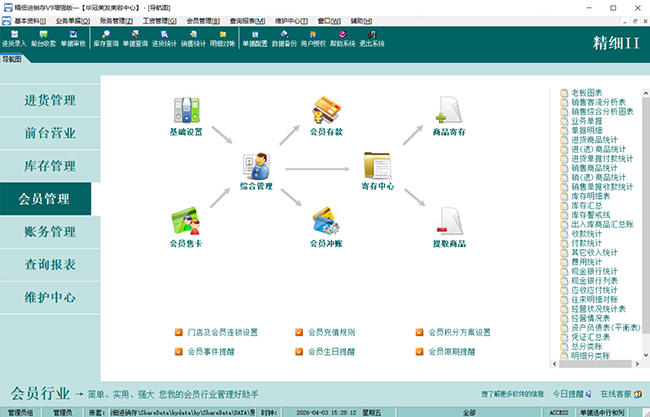Toggle the 会员积分方案设置 checkbox
Screen dimensions: 650x417
click(x=420, y=332)
